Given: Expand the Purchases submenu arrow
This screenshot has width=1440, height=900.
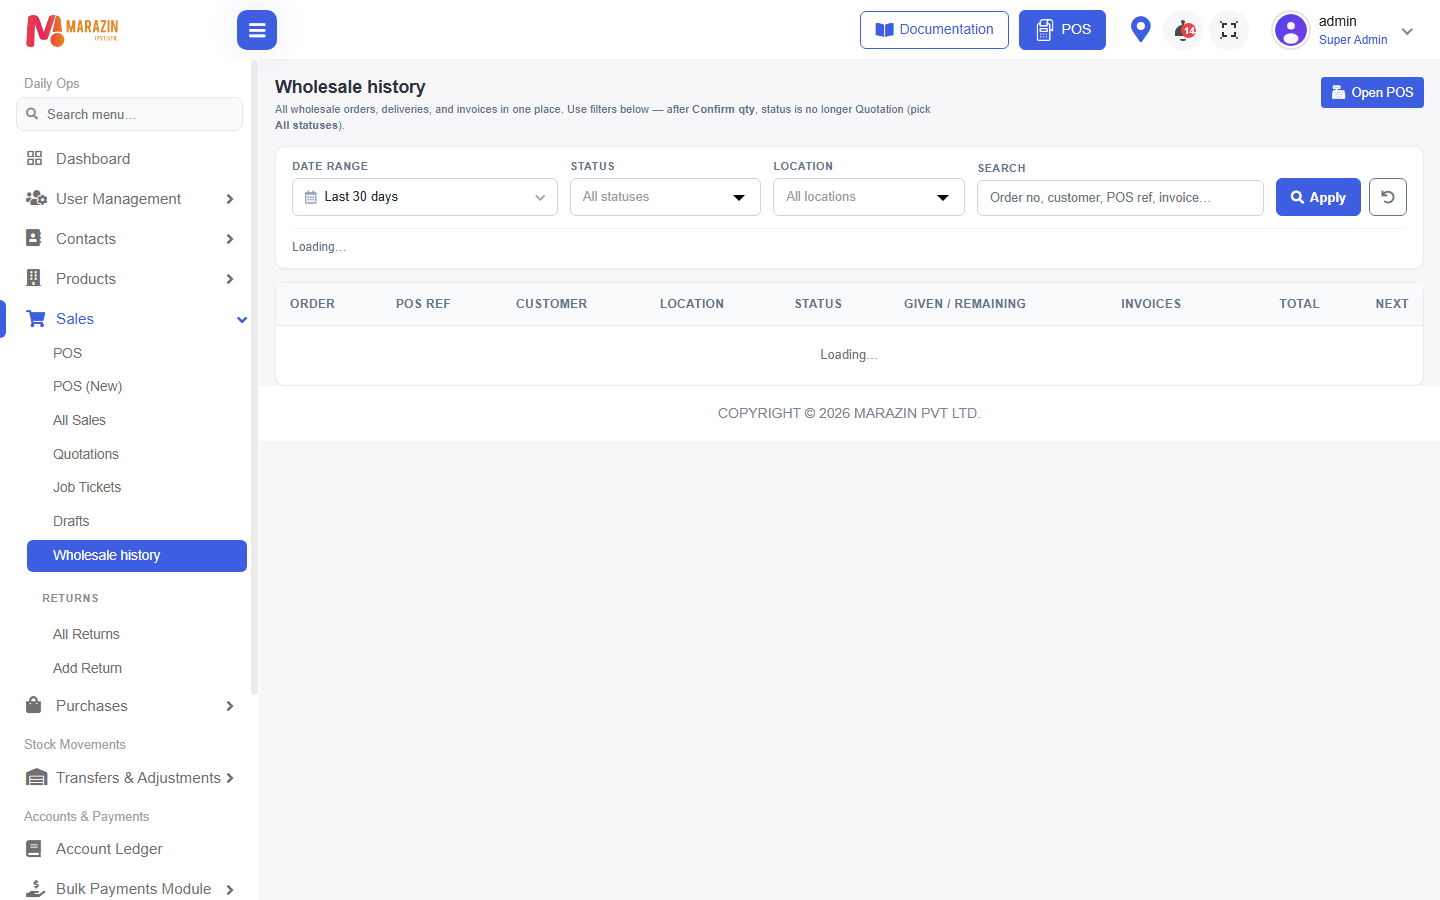Looking at the screenshot, I should click(x=230, y=706).
